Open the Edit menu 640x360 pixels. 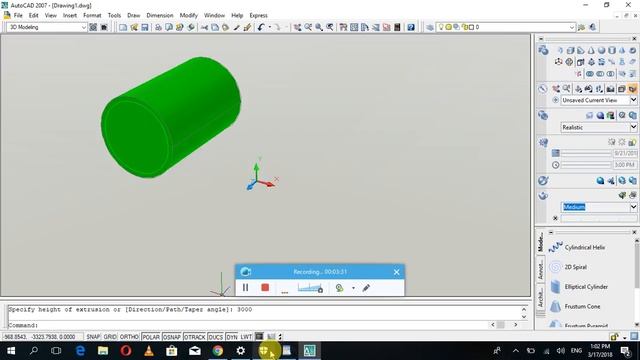(33, 15)
